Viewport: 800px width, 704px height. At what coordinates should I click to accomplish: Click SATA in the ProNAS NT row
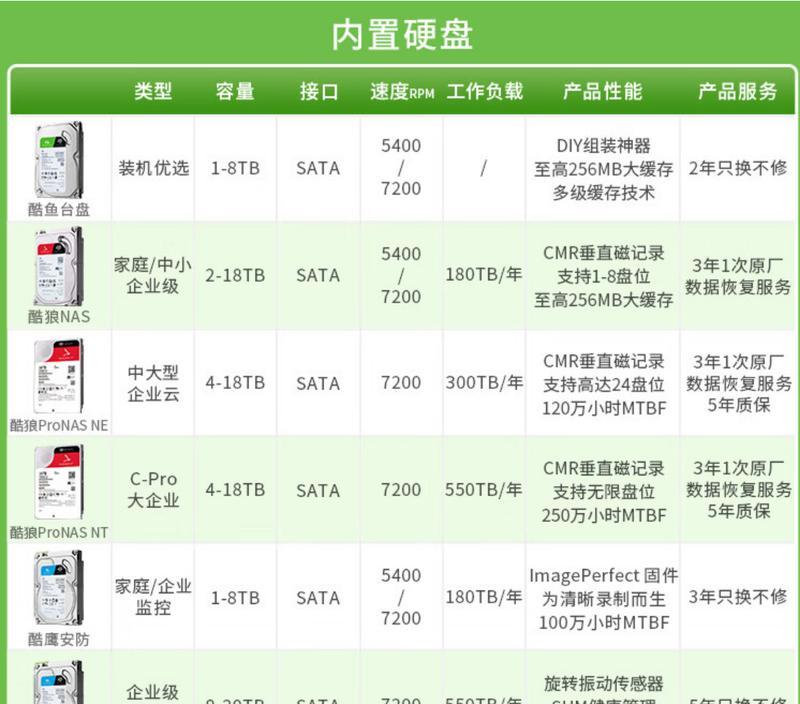[x=318, y=491]
